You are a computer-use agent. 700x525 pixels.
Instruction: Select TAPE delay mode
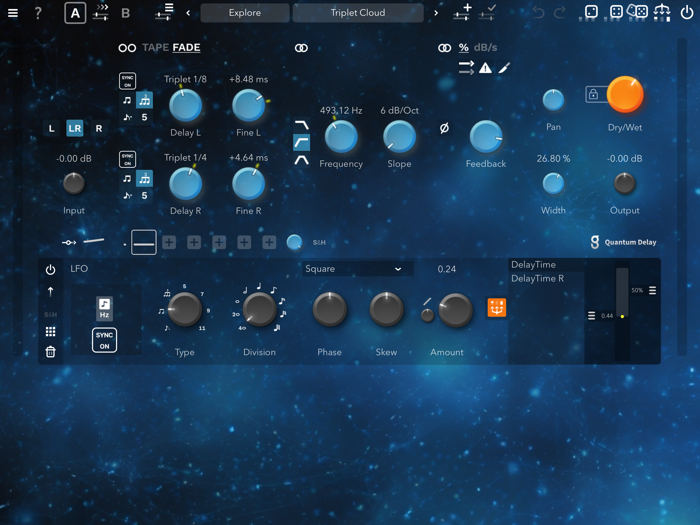tap(155, 47)
